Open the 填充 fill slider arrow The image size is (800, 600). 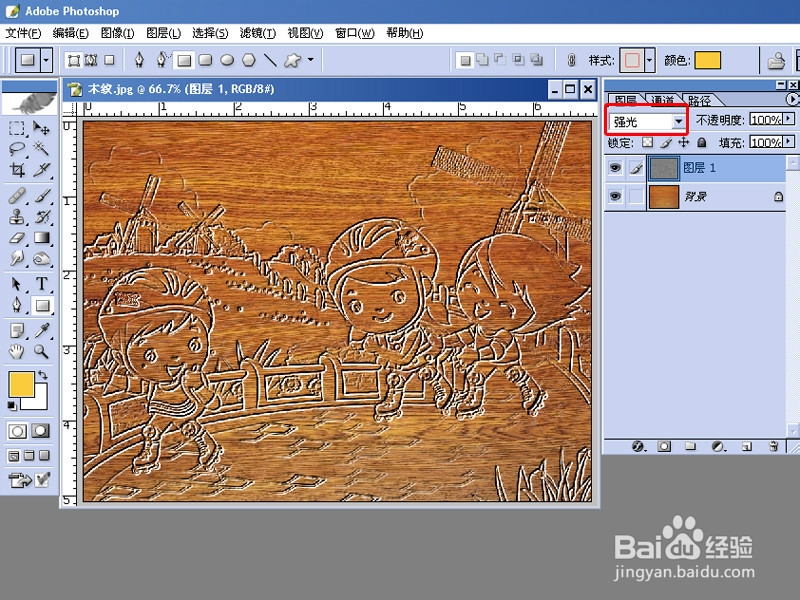pos(789,142)
